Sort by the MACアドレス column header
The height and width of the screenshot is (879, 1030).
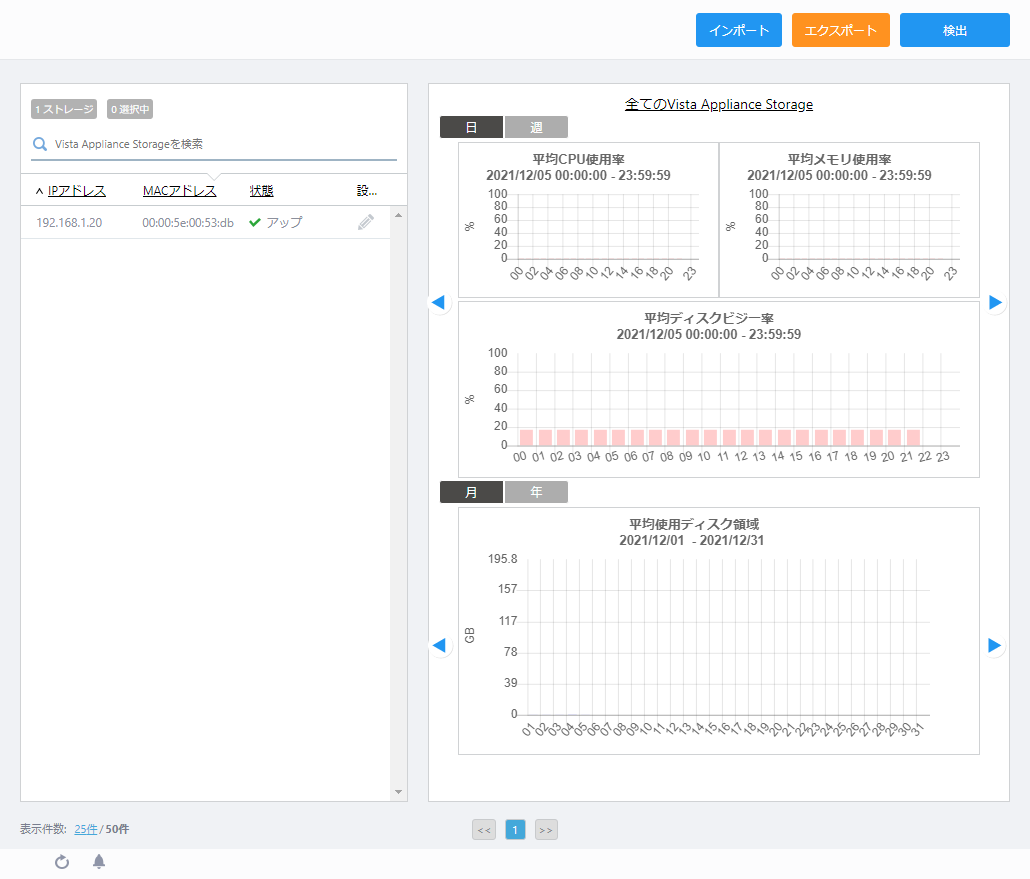[180, 191]
